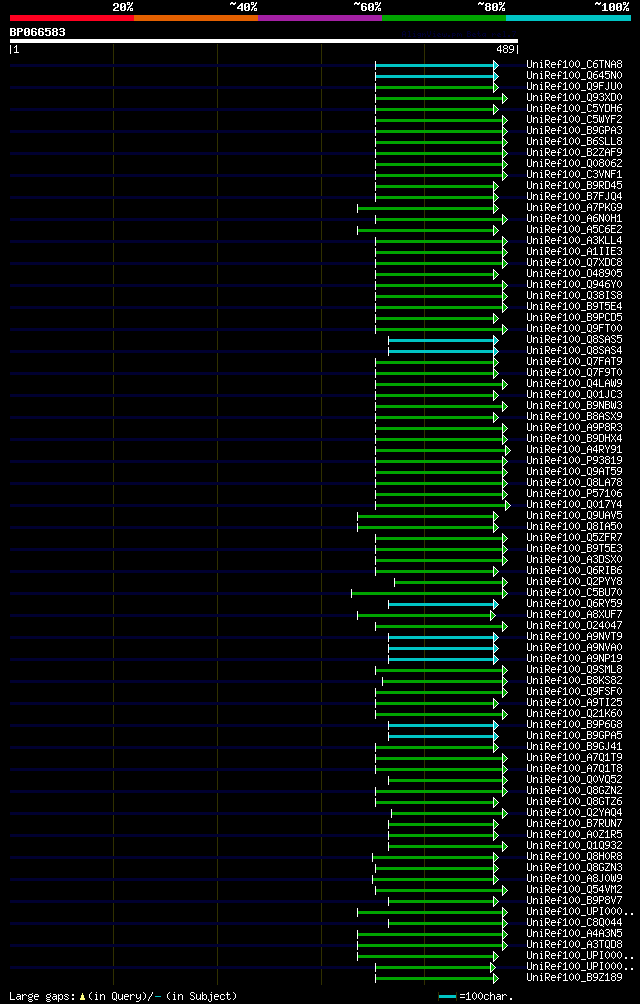The width and height of the screenshot is (640, 1004).
Task: Open hit UniRef100_C5WYF2
Action: [x=573, y=120]
